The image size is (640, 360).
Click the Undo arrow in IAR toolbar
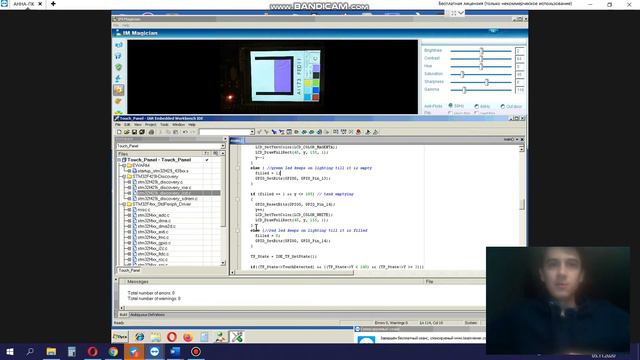(185, 132)
